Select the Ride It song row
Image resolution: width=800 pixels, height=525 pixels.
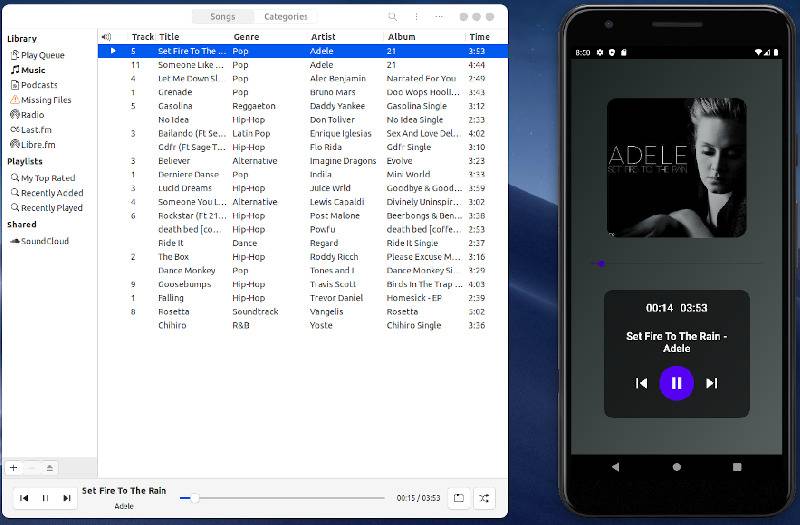coord(303,243)
